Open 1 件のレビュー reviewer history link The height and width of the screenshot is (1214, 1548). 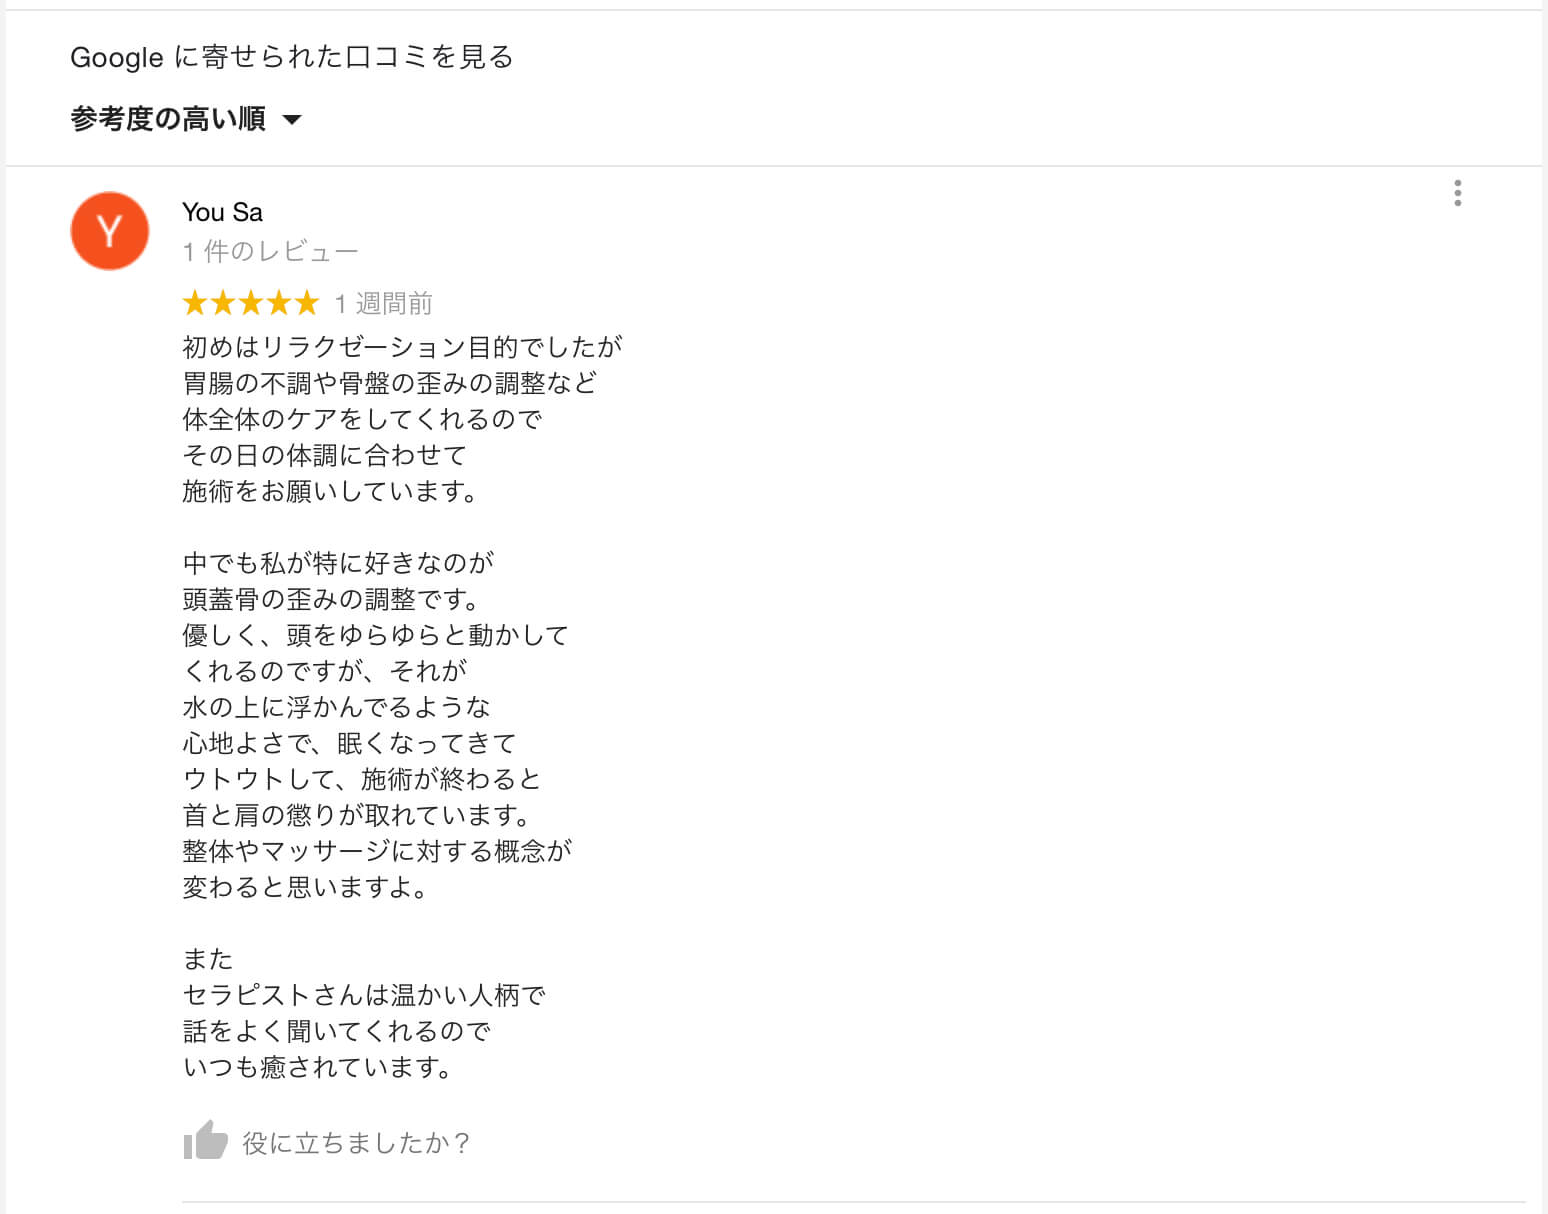pyautogui.click(x=270, y=250)
